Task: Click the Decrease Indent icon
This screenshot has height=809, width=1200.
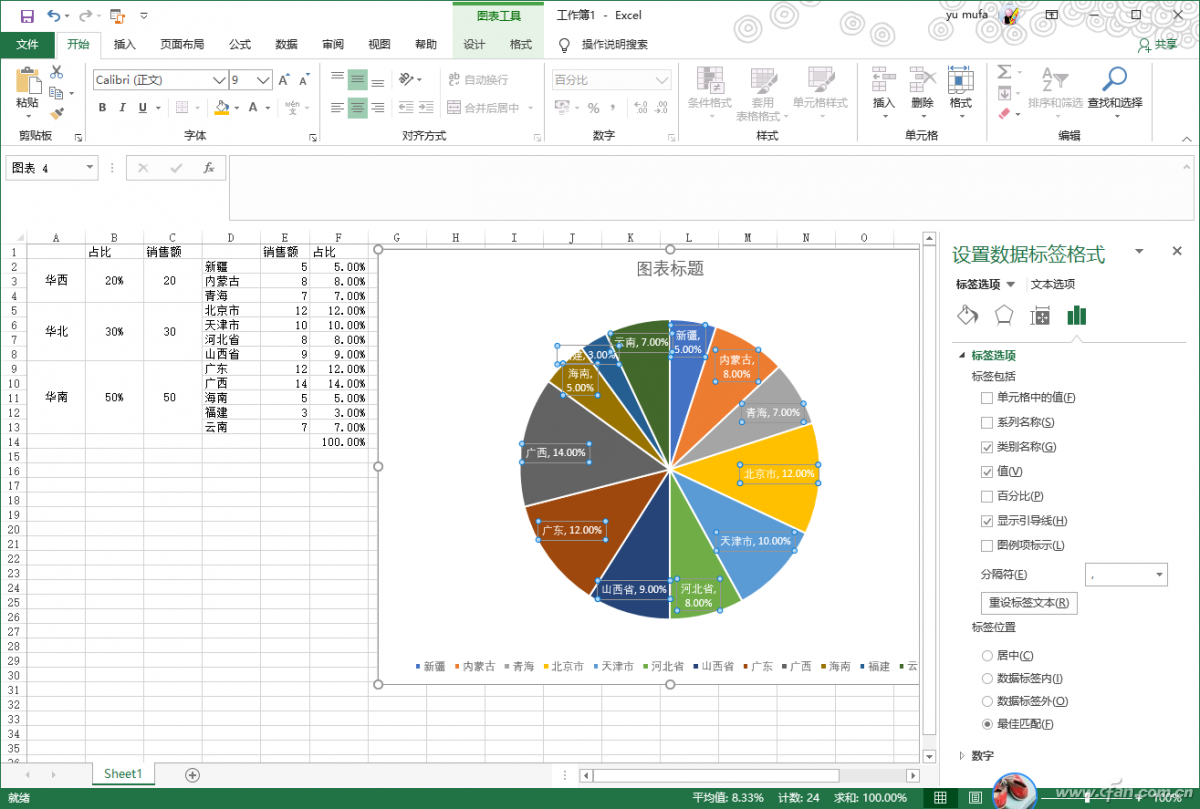Action: (406, 108)
